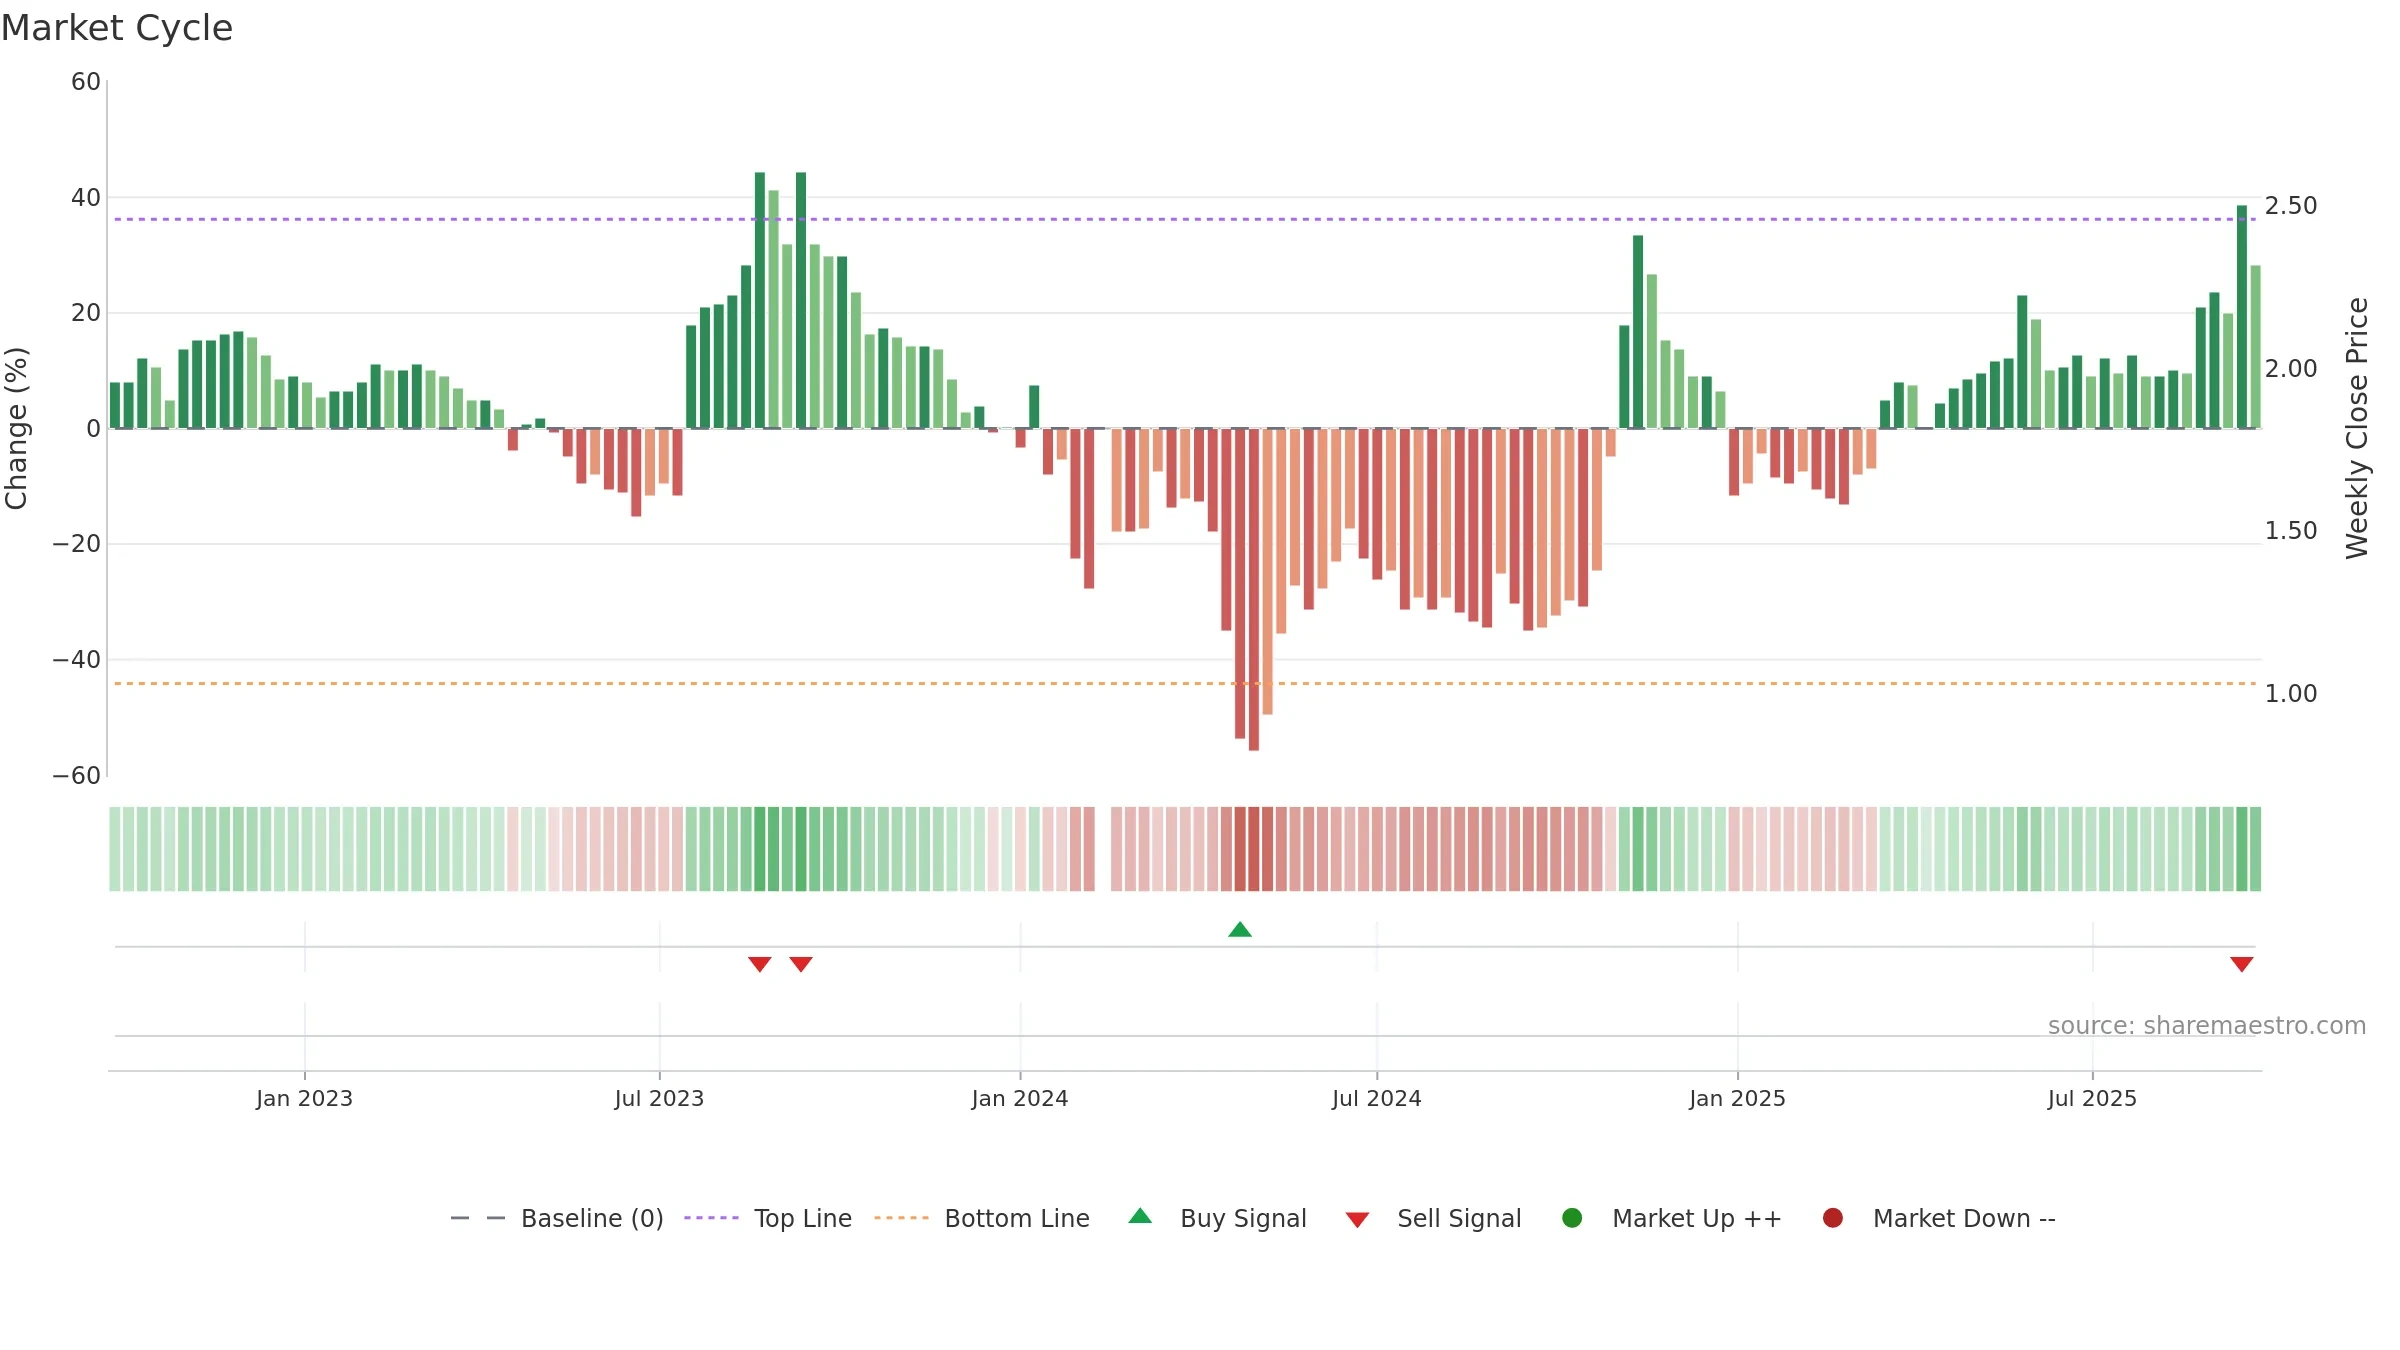Click the green circle icon in legend
Screen dimensions: 2400x1350
[x=1572, y=1218]
